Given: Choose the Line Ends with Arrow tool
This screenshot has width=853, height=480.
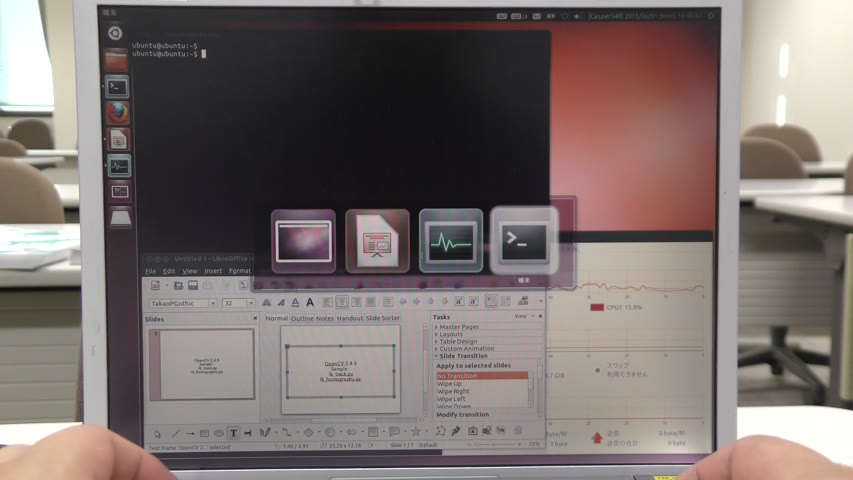Looking at the screenshot, I should click(x=189, y=434).
